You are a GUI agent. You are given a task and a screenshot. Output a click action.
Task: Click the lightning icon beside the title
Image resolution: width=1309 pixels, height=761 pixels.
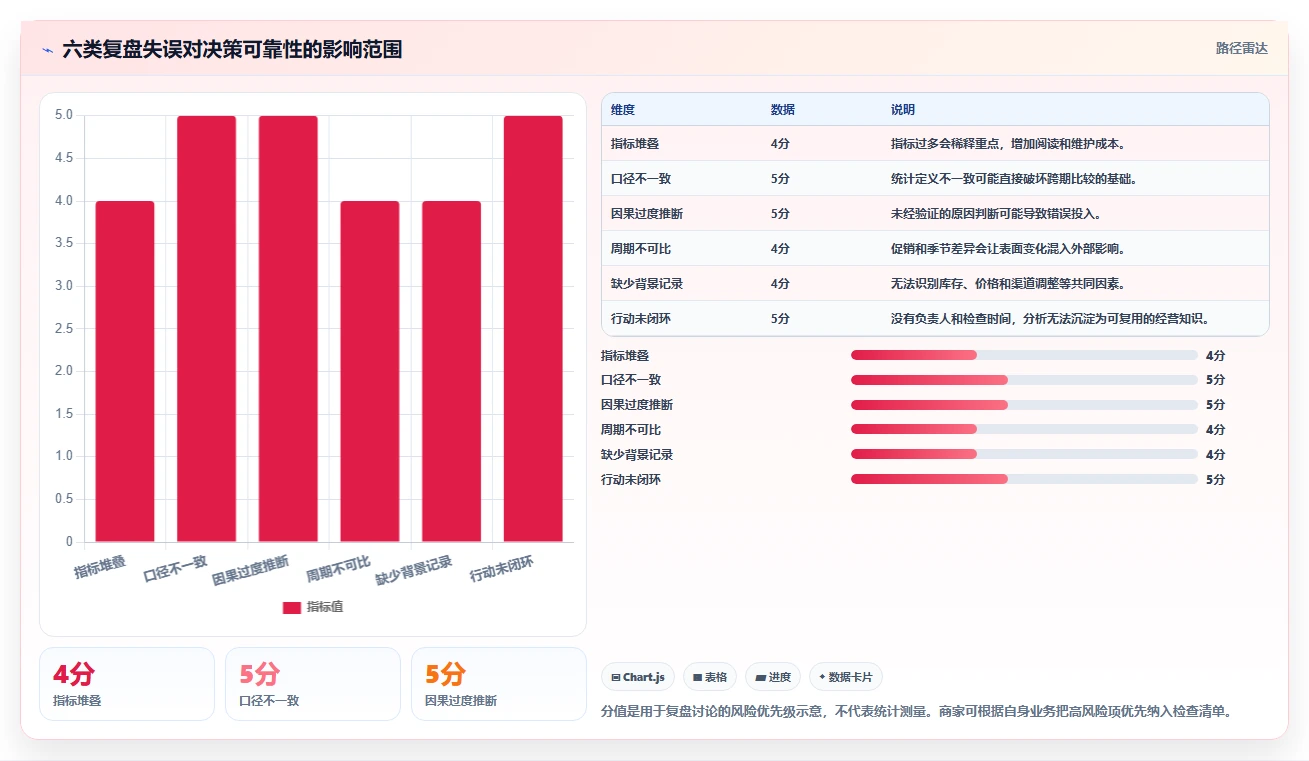pos(47,49)
